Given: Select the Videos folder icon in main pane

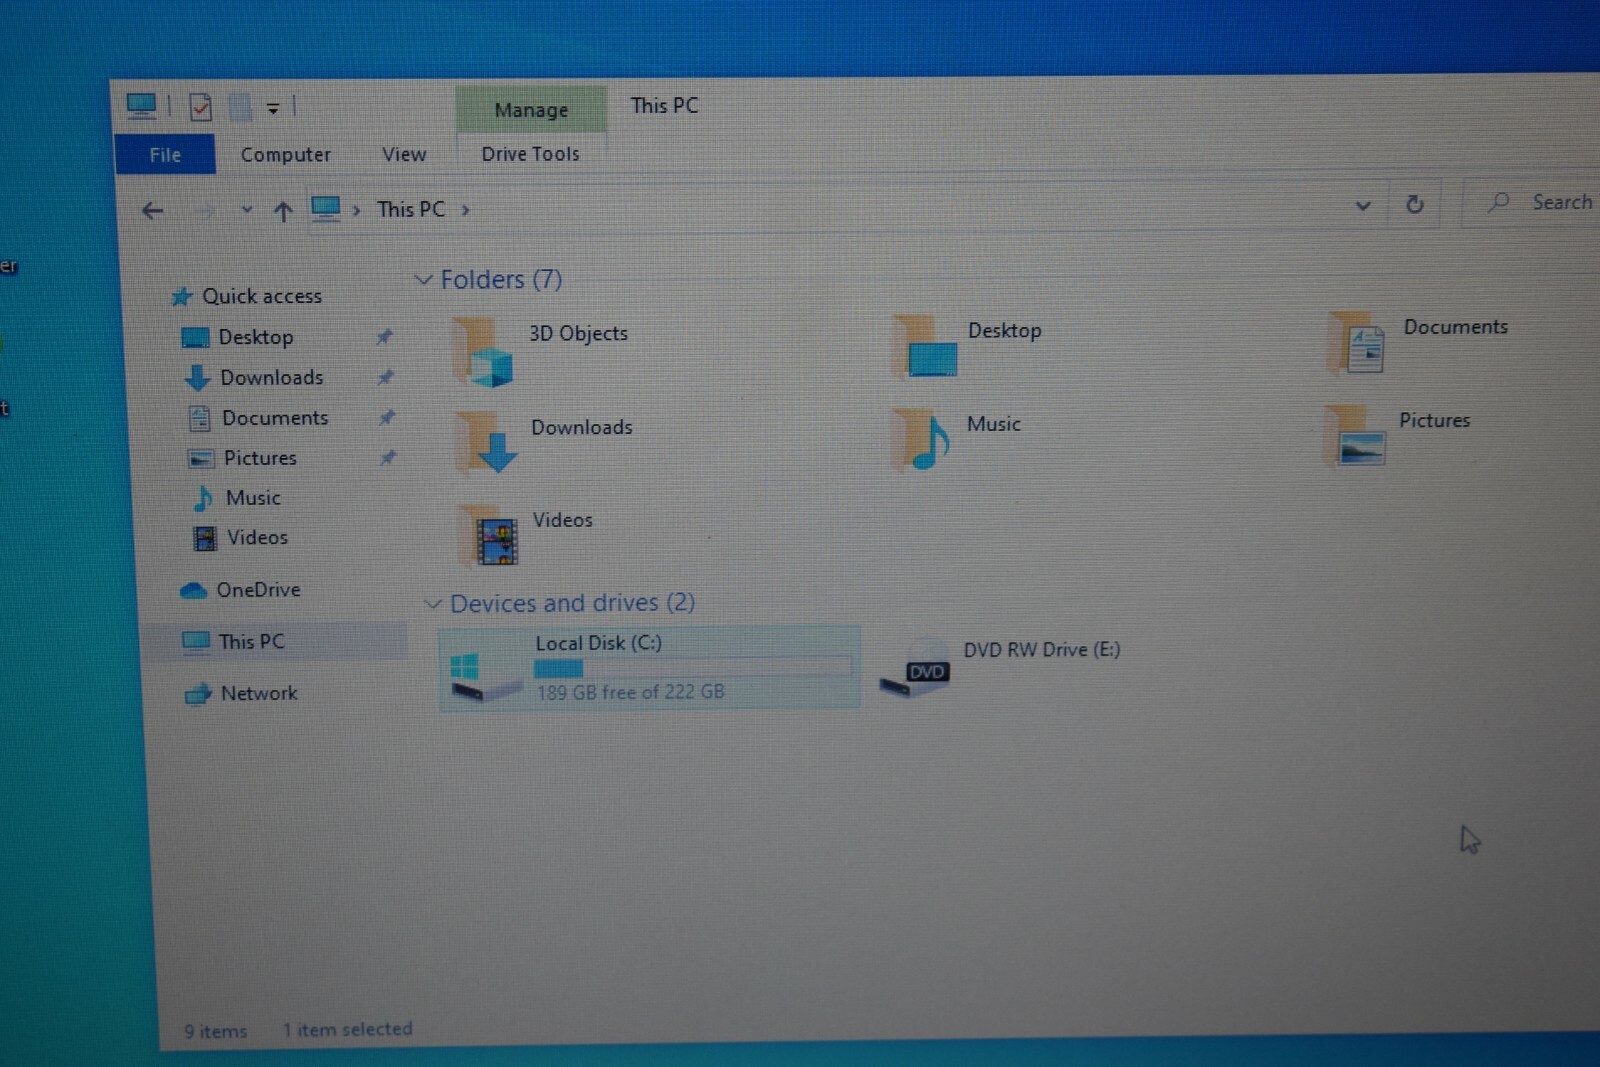Looking at the screenshot, I should [x=489, y=535].
